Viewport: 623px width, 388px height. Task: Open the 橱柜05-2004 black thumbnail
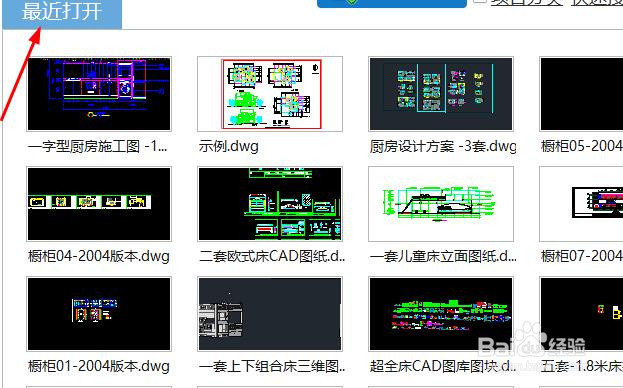tap(581, 94)
